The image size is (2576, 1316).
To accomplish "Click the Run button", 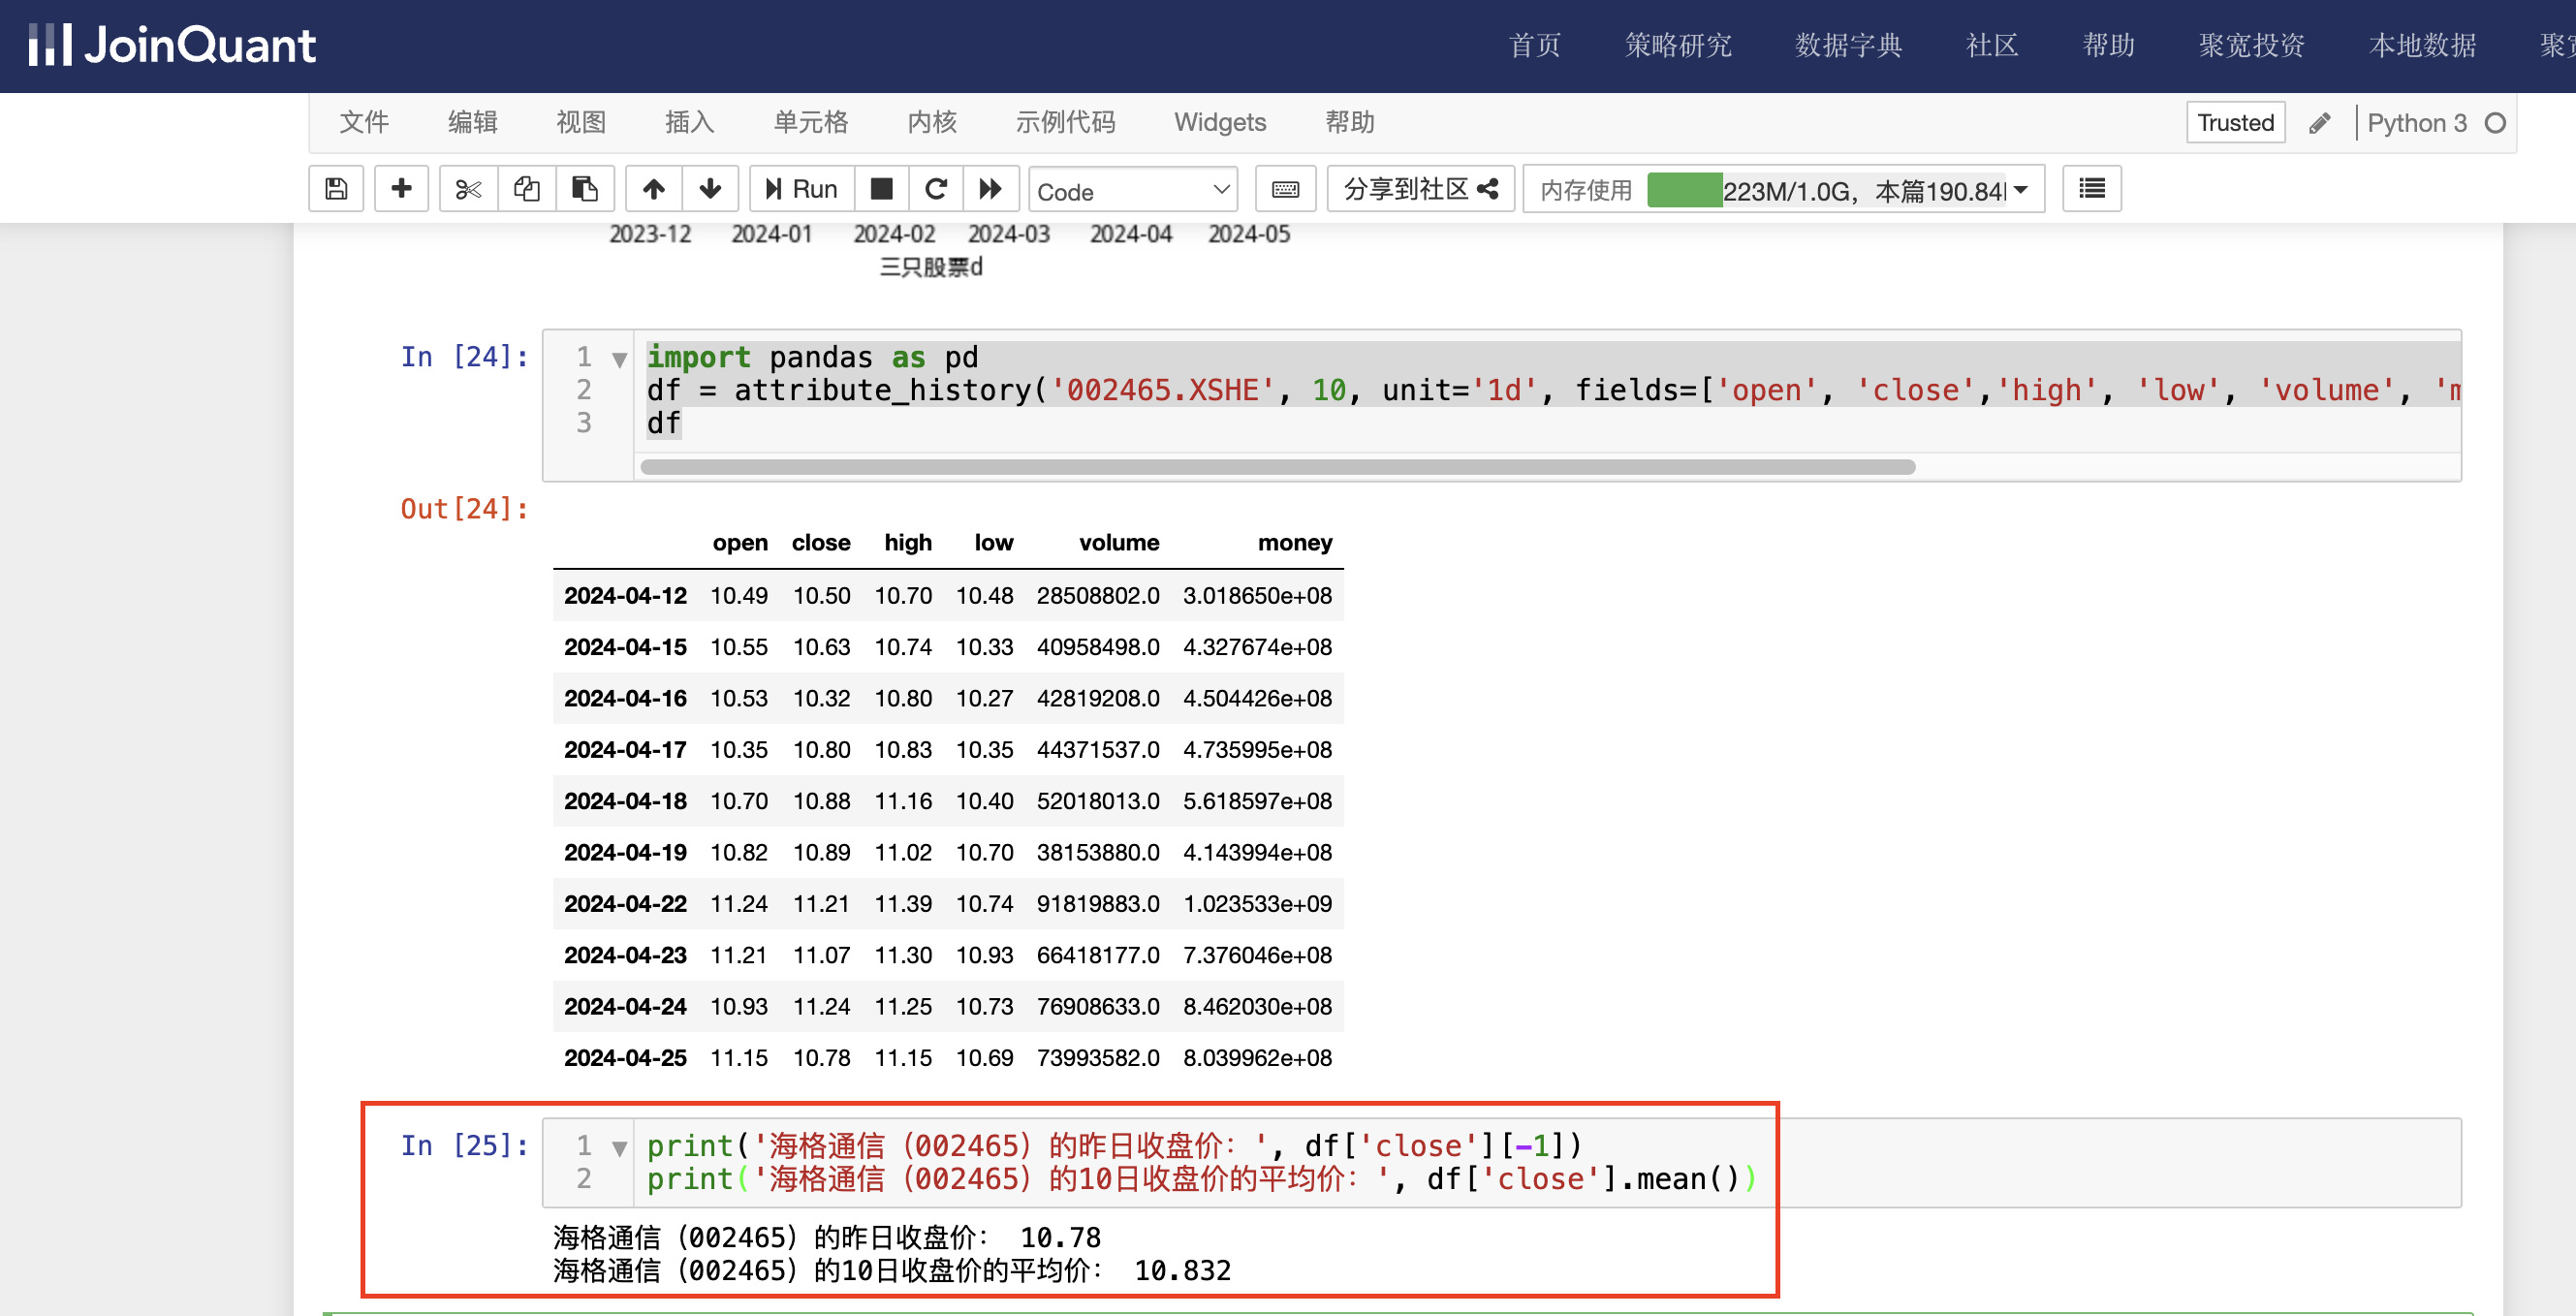I will click(801, 189).
